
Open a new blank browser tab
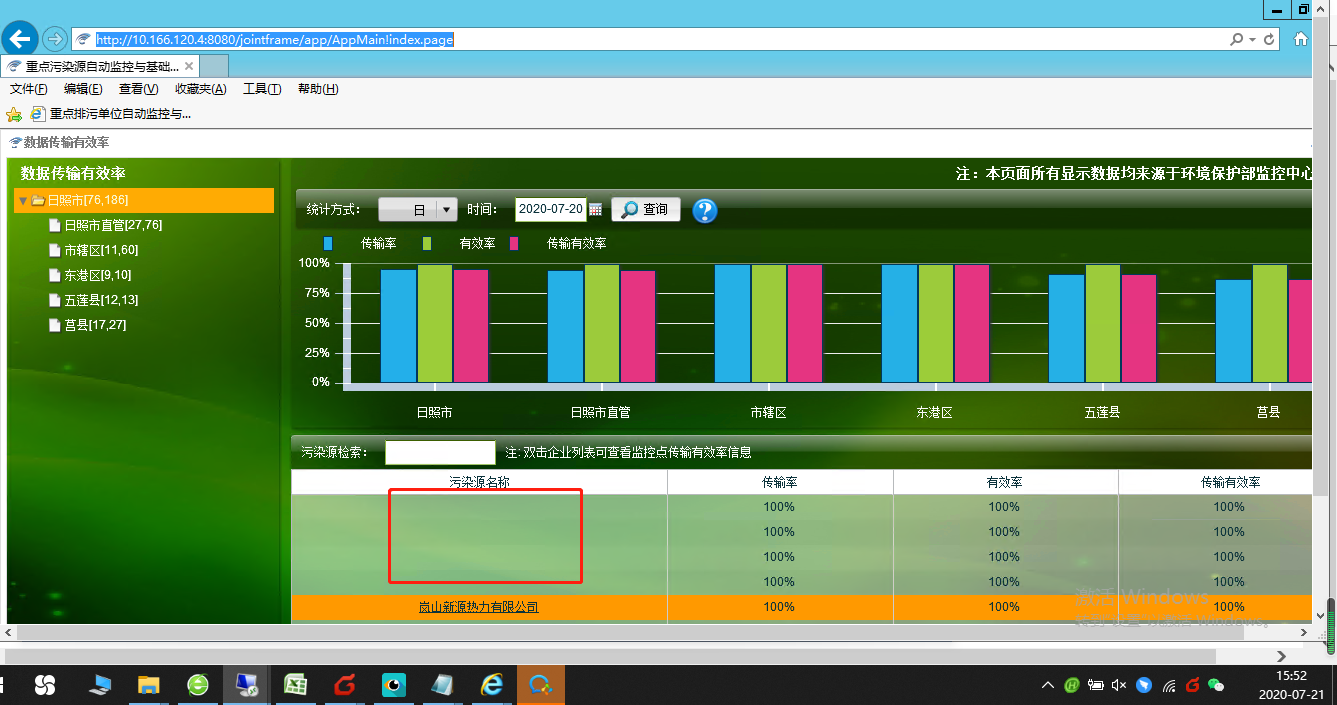pyautogui.click(x=214, y=66)
